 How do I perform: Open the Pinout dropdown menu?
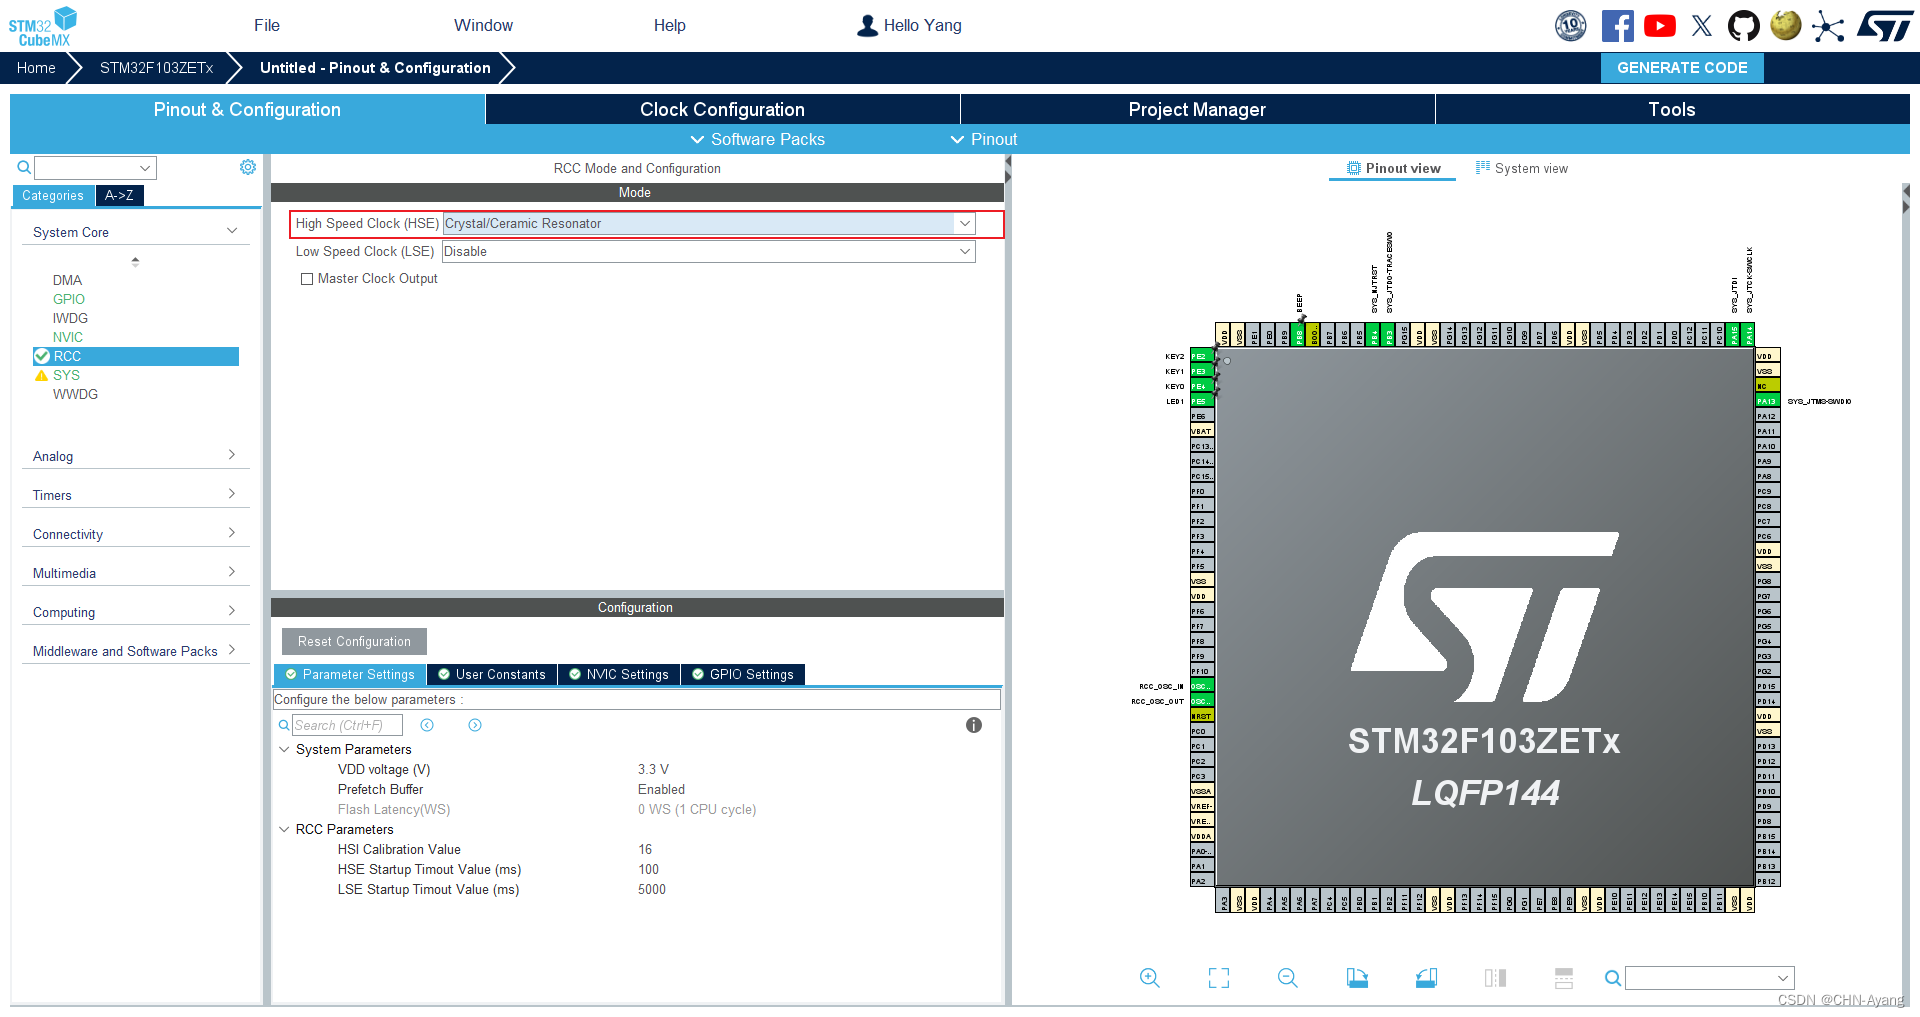click(984, 139)
